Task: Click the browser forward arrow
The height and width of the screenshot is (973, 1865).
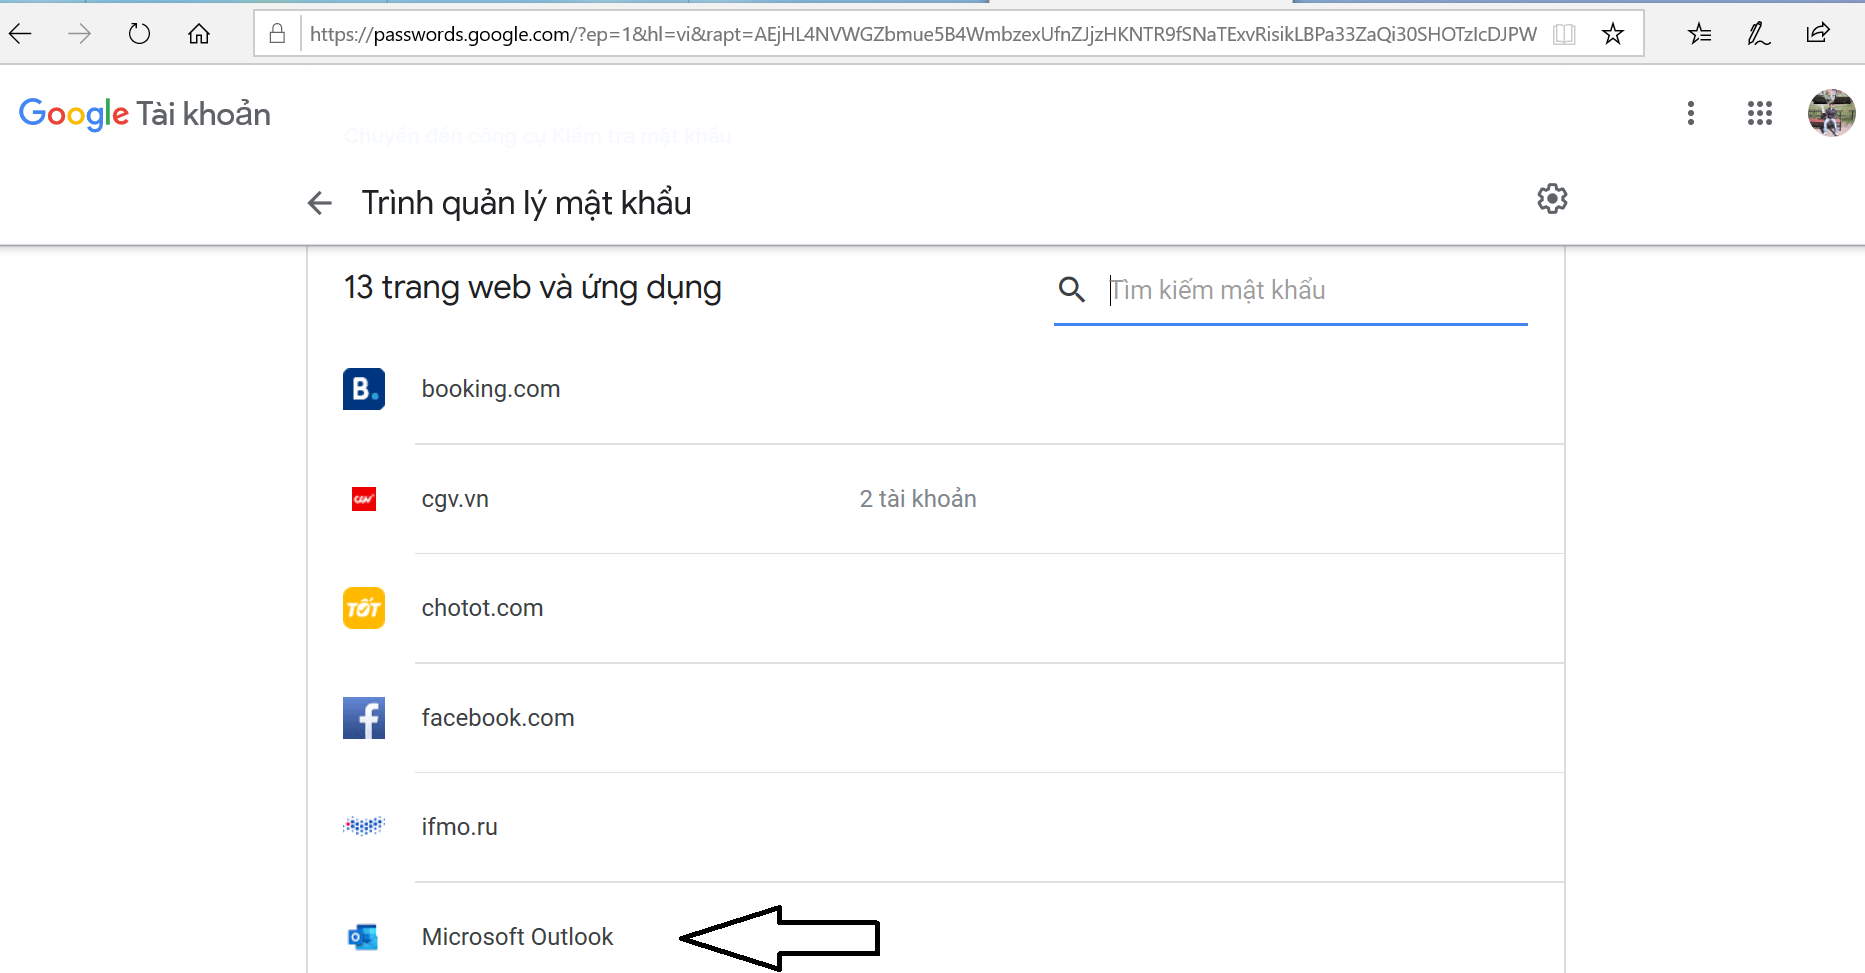Action: [x=79, y=34]
